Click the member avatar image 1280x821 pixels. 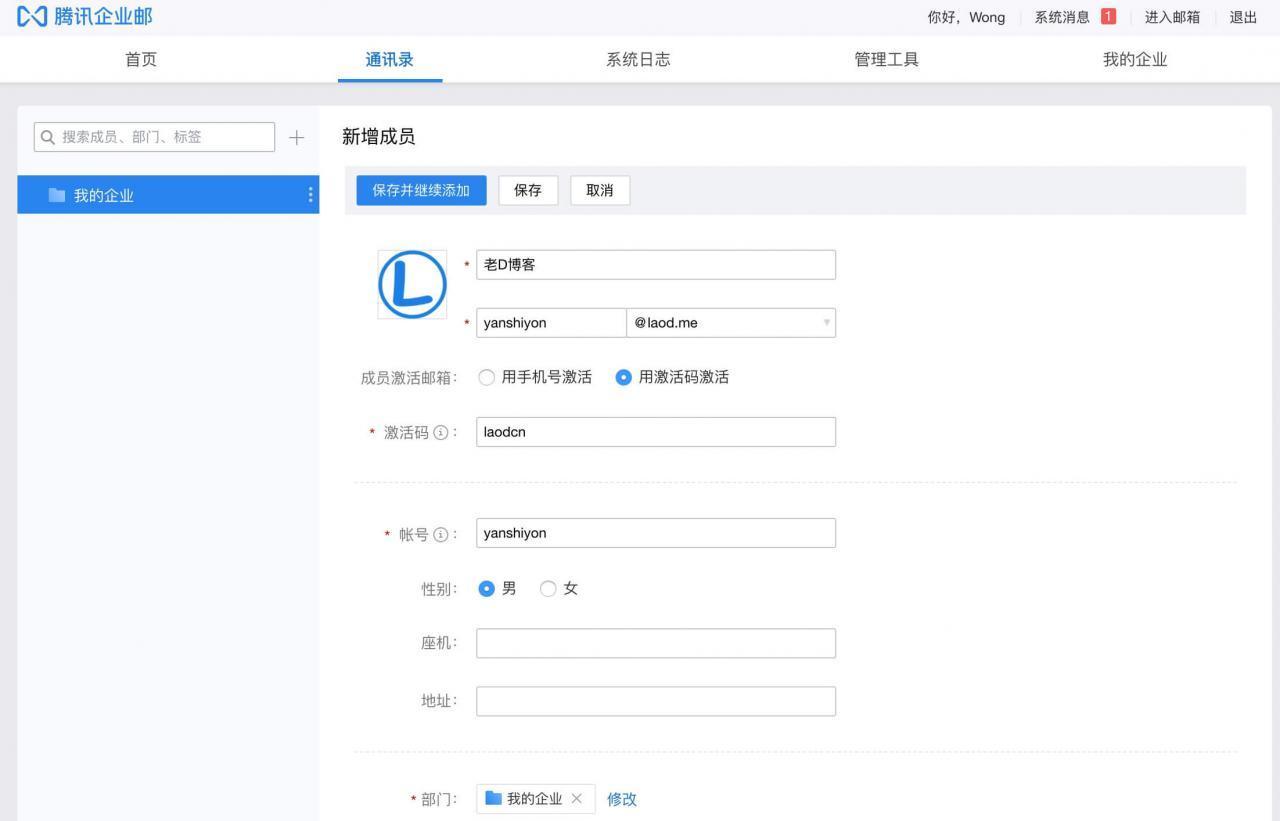[x=412, y=283]
